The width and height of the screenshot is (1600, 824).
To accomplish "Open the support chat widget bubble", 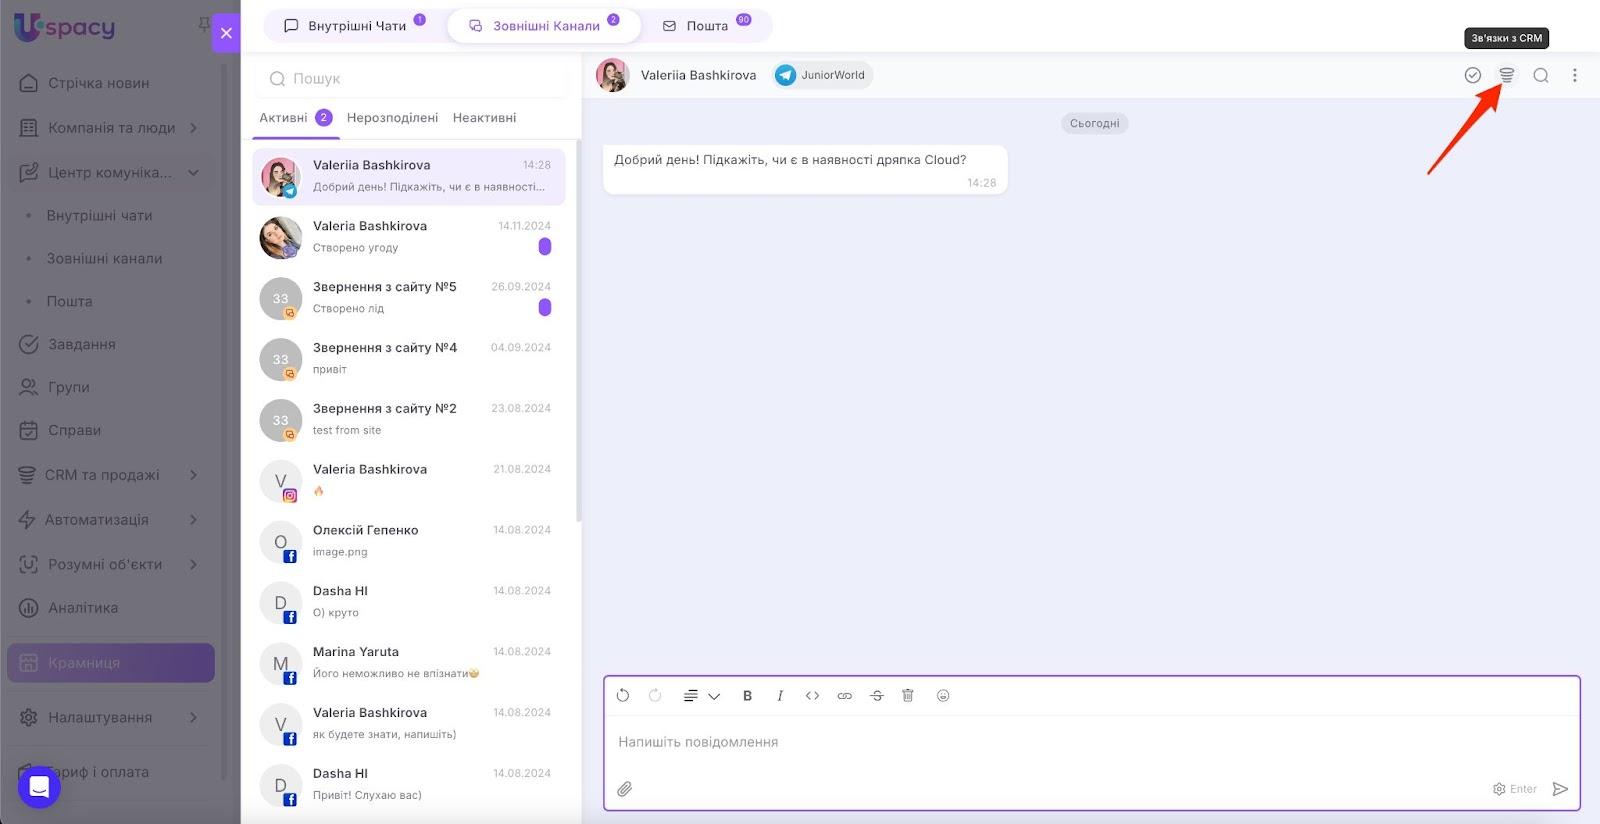I will [x=39, y=787].
